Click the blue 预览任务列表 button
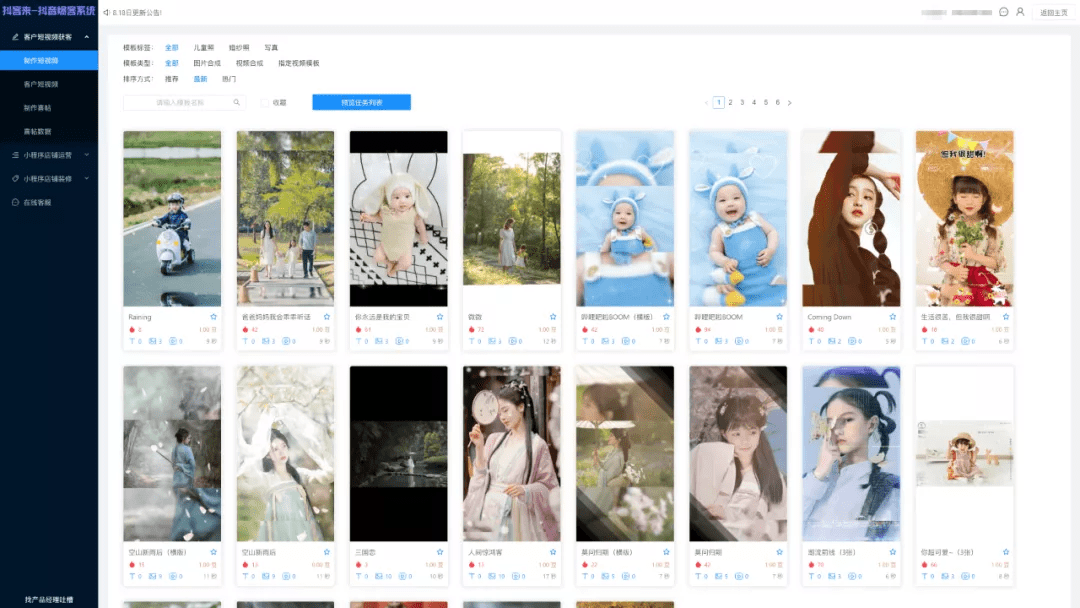1080x608 pixels. pos(361,102)
